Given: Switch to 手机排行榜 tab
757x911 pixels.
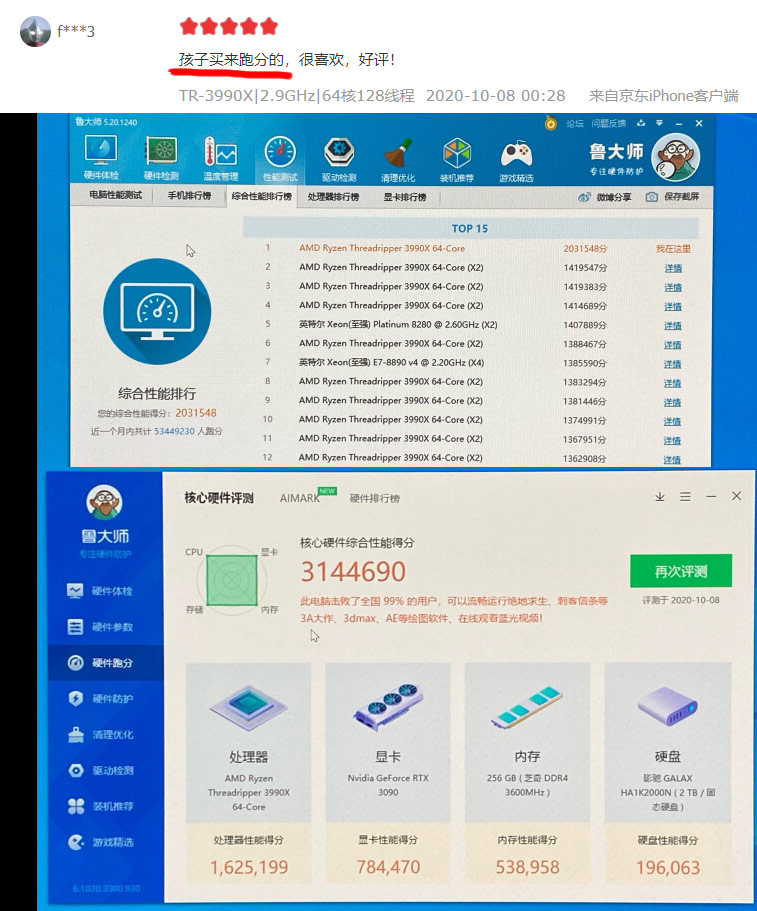Looking at the screenshot, I should point(189,196).
